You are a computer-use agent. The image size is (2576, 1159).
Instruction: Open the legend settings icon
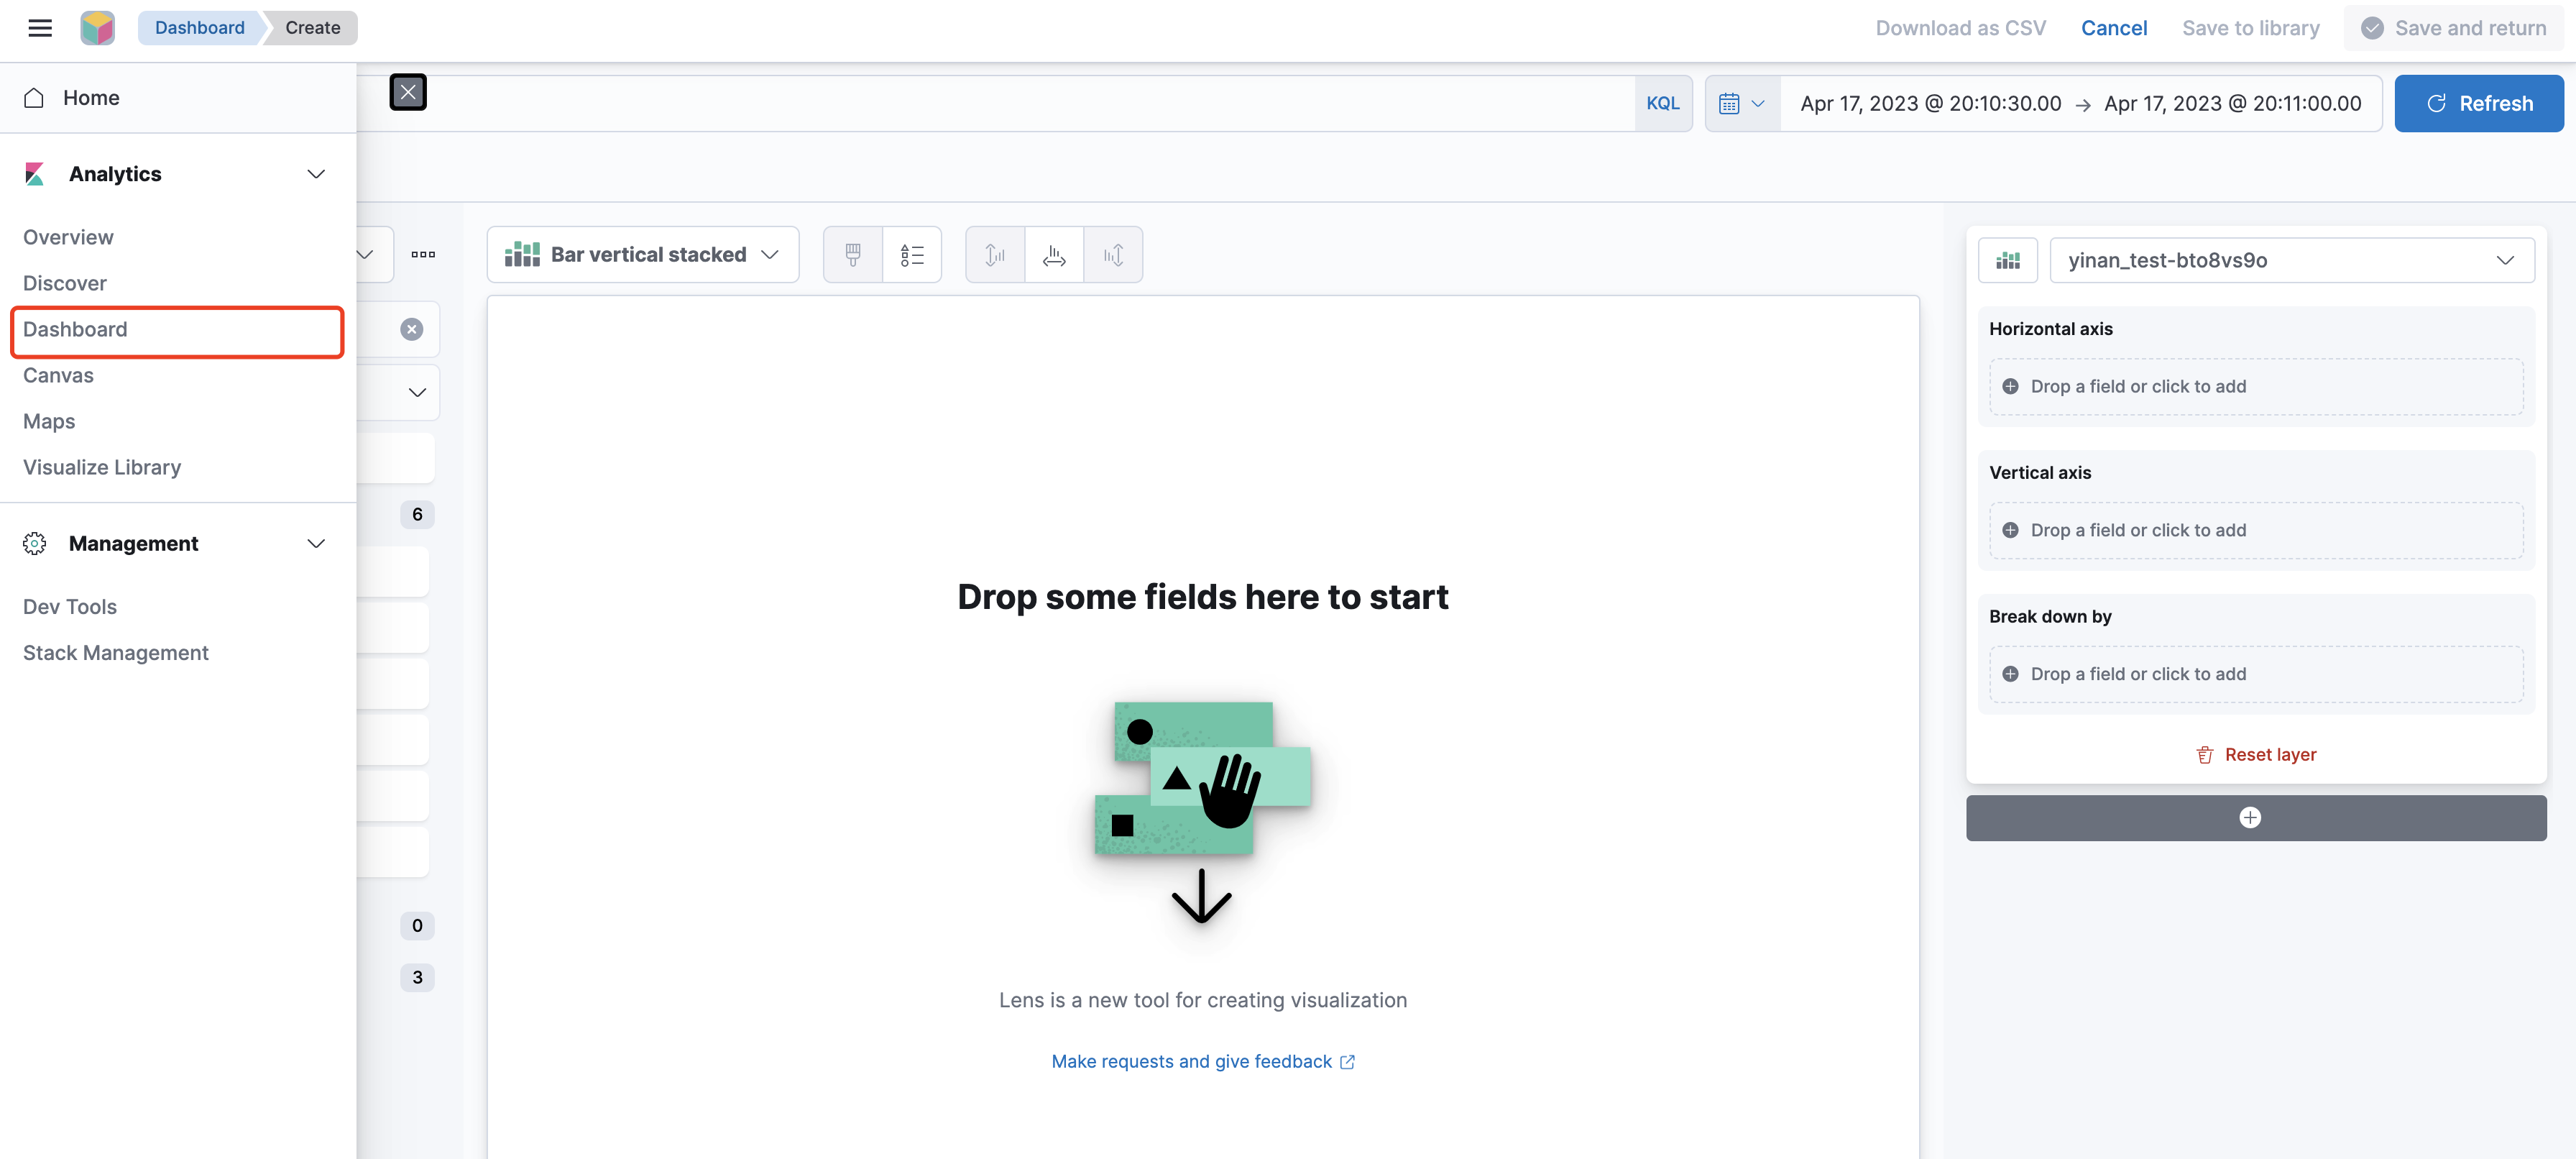[911, 255]
